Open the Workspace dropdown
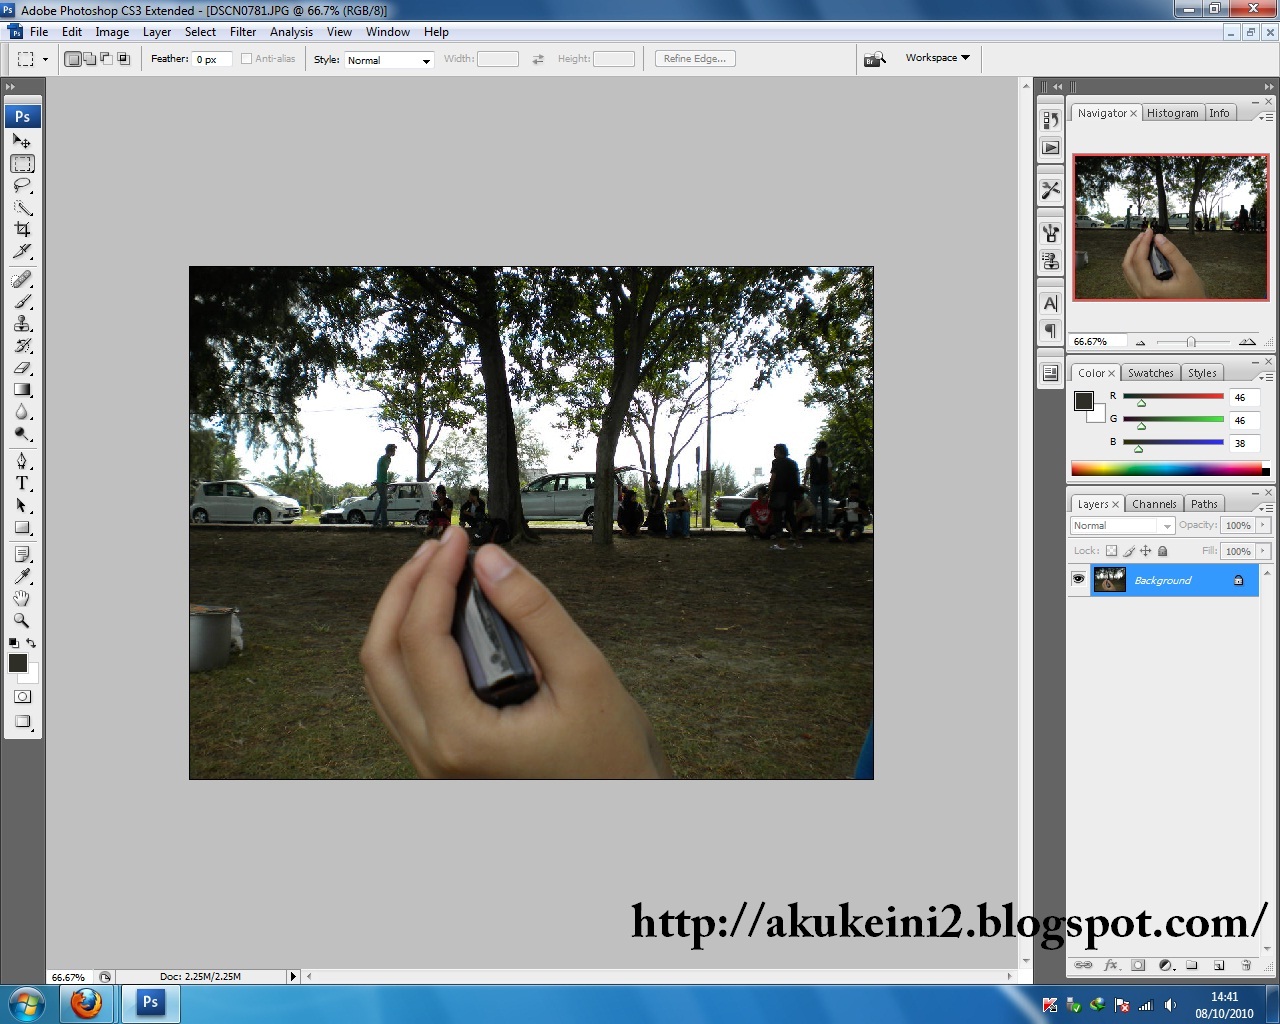 click(x=936, y=57)
